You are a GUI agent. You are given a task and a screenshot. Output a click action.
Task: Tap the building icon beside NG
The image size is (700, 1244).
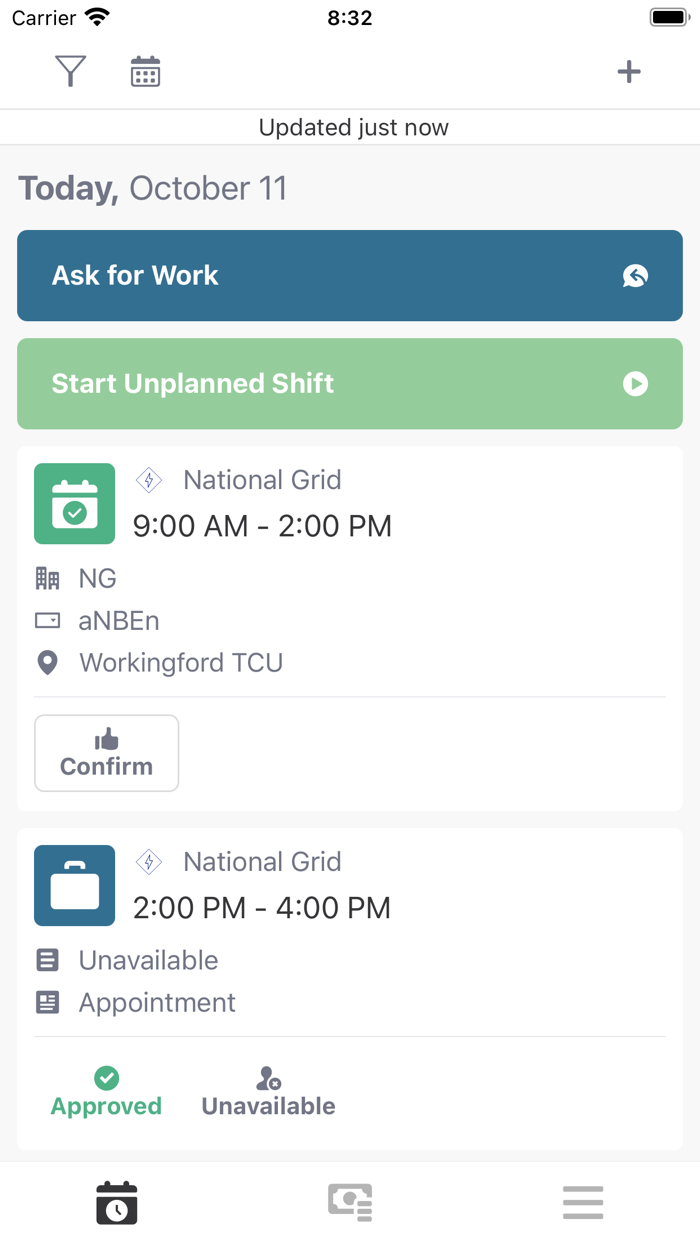[47, 578]
